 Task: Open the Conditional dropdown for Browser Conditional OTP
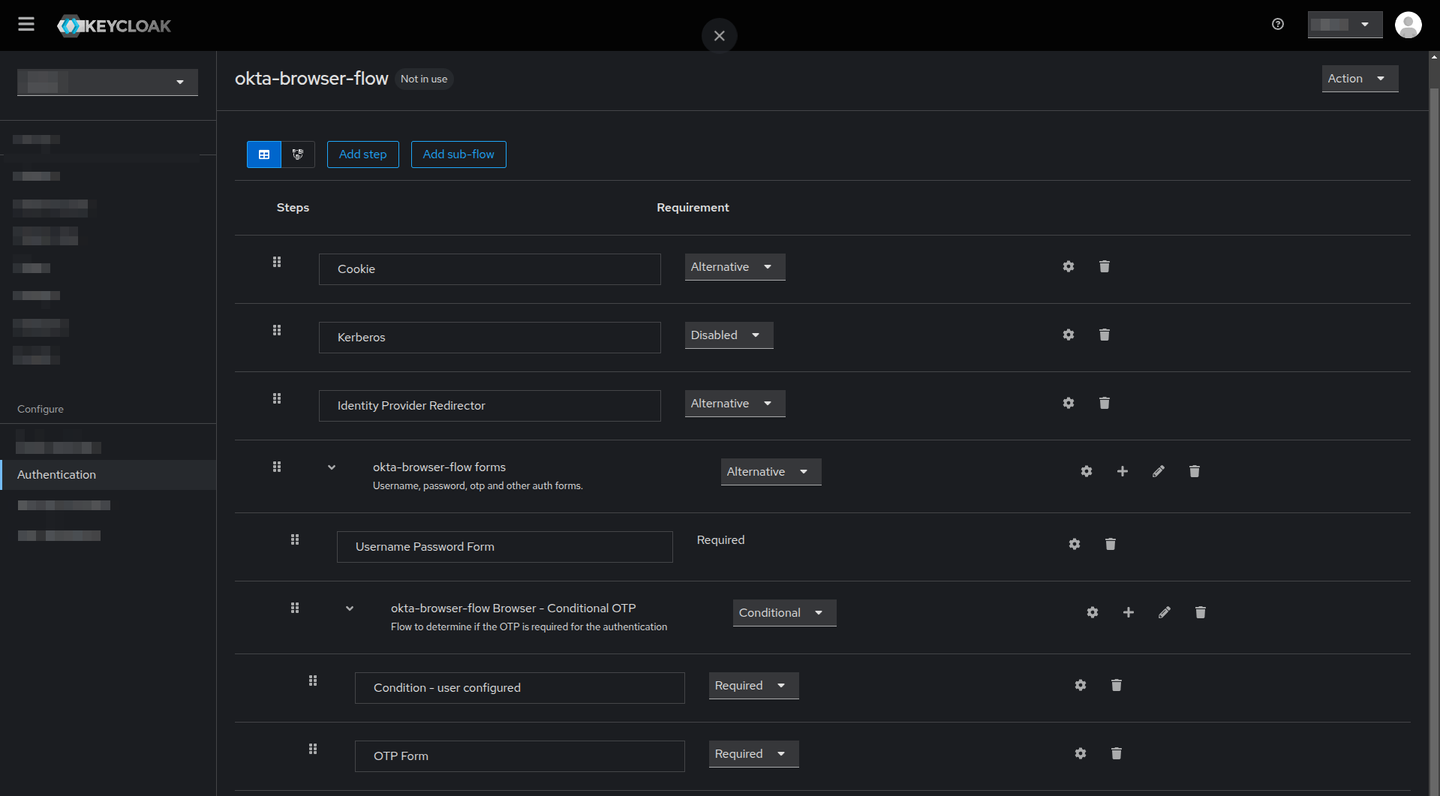point(784,612)
